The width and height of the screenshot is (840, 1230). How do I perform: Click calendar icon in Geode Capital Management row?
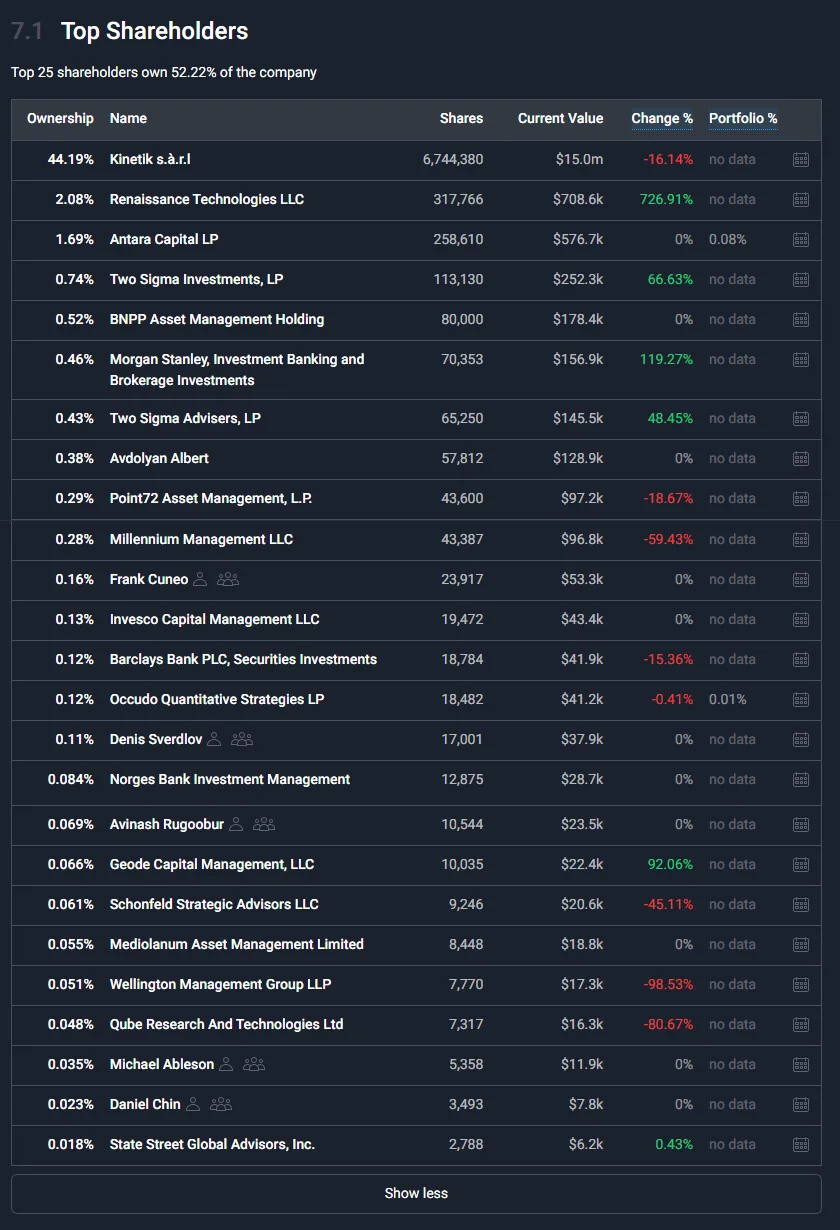800,864
